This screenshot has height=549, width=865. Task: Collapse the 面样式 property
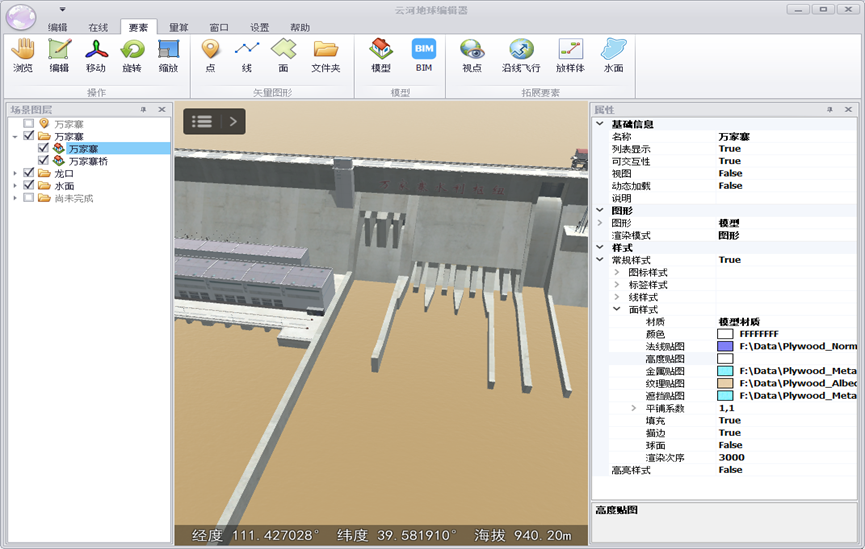click(x=617, y=309)
